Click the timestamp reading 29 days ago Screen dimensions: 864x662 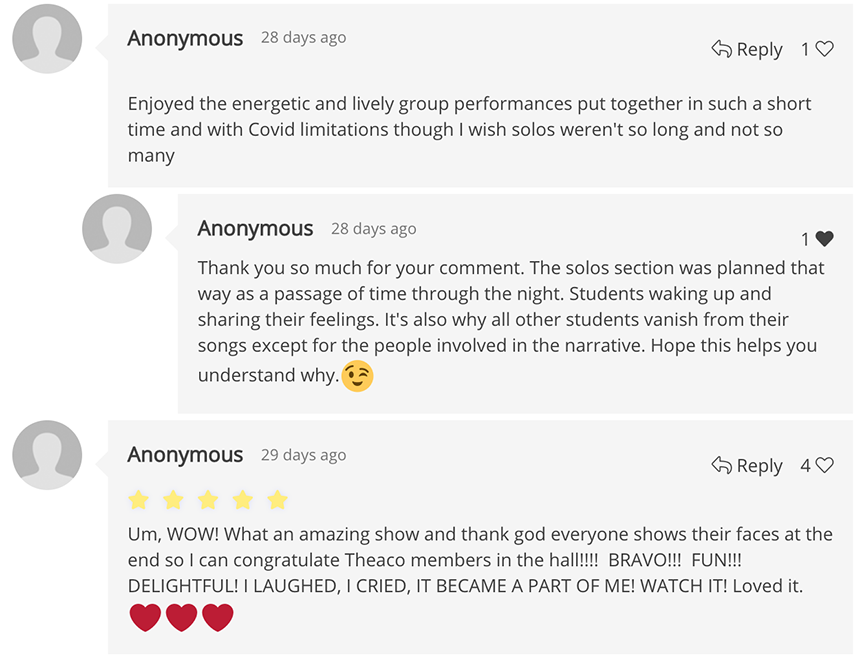coord(303,454)
